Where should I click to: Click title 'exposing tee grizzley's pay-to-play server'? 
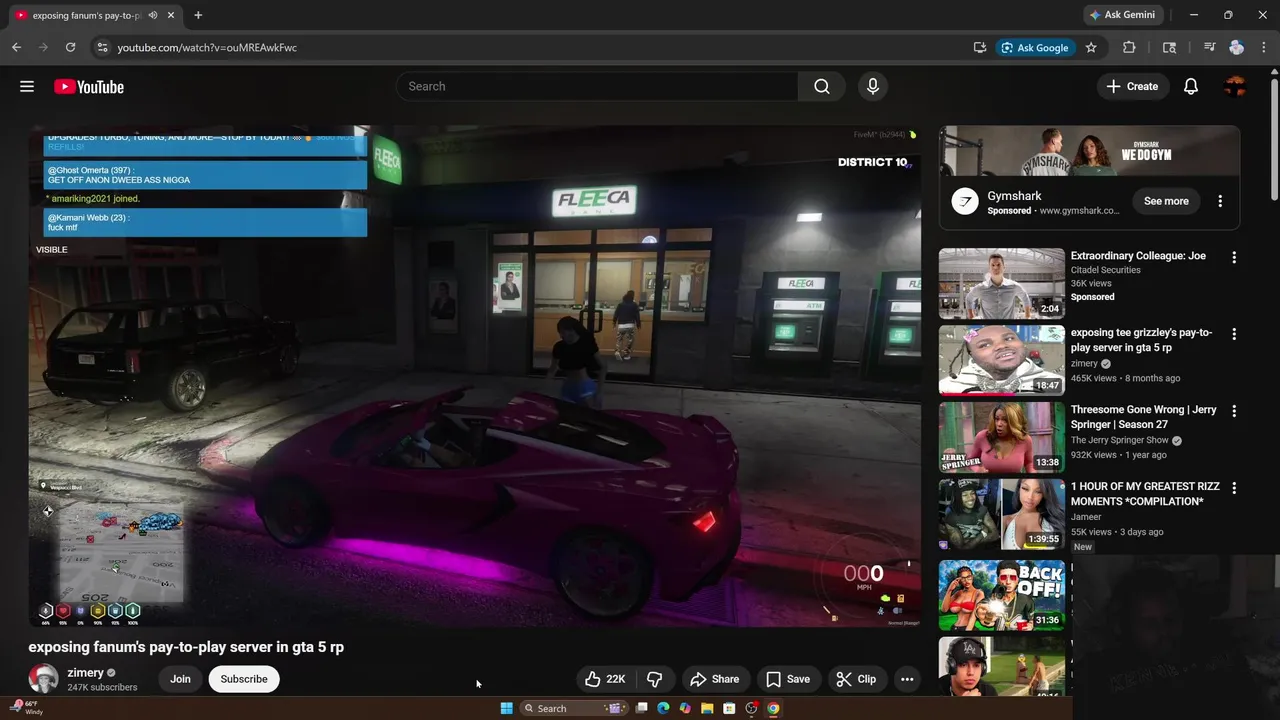coord(1141,340)
